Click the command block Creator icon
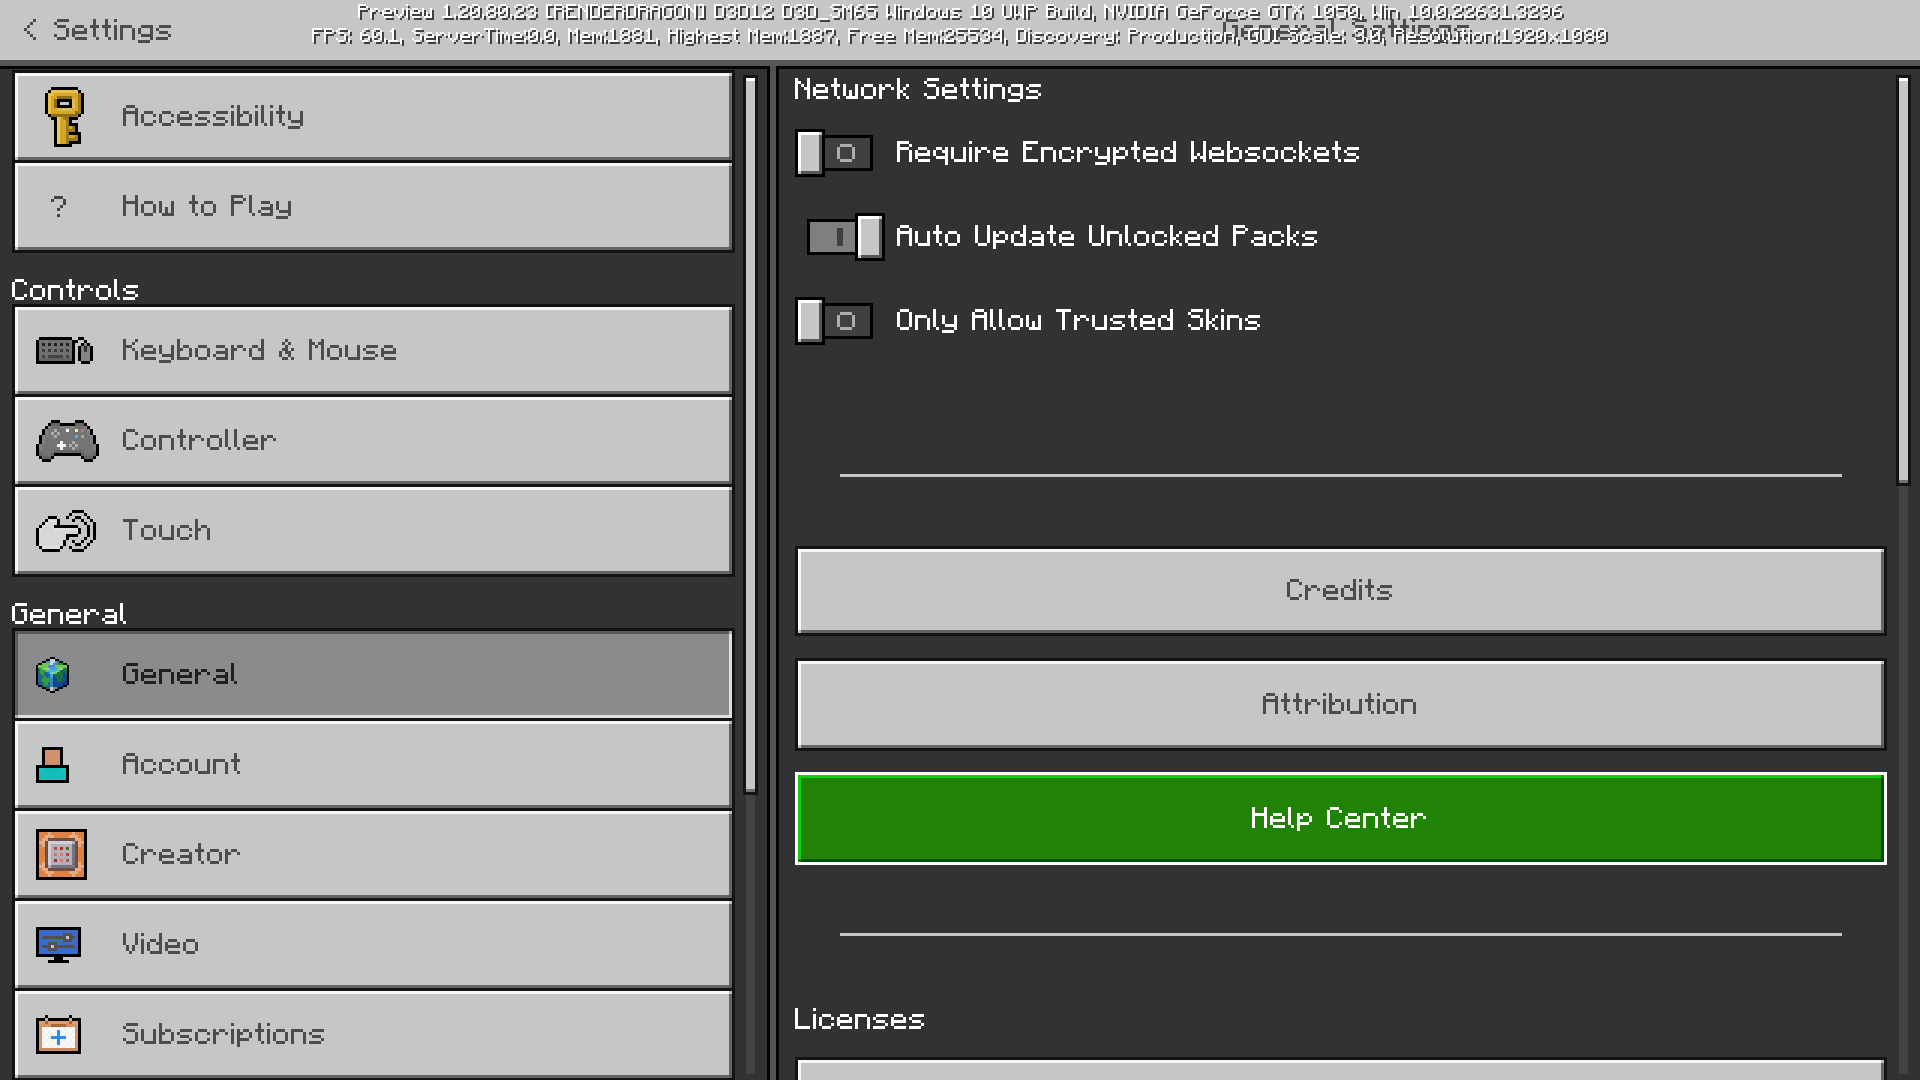Image resolution: width=1920 pixels, height=1080 pixels. (61, 855)
